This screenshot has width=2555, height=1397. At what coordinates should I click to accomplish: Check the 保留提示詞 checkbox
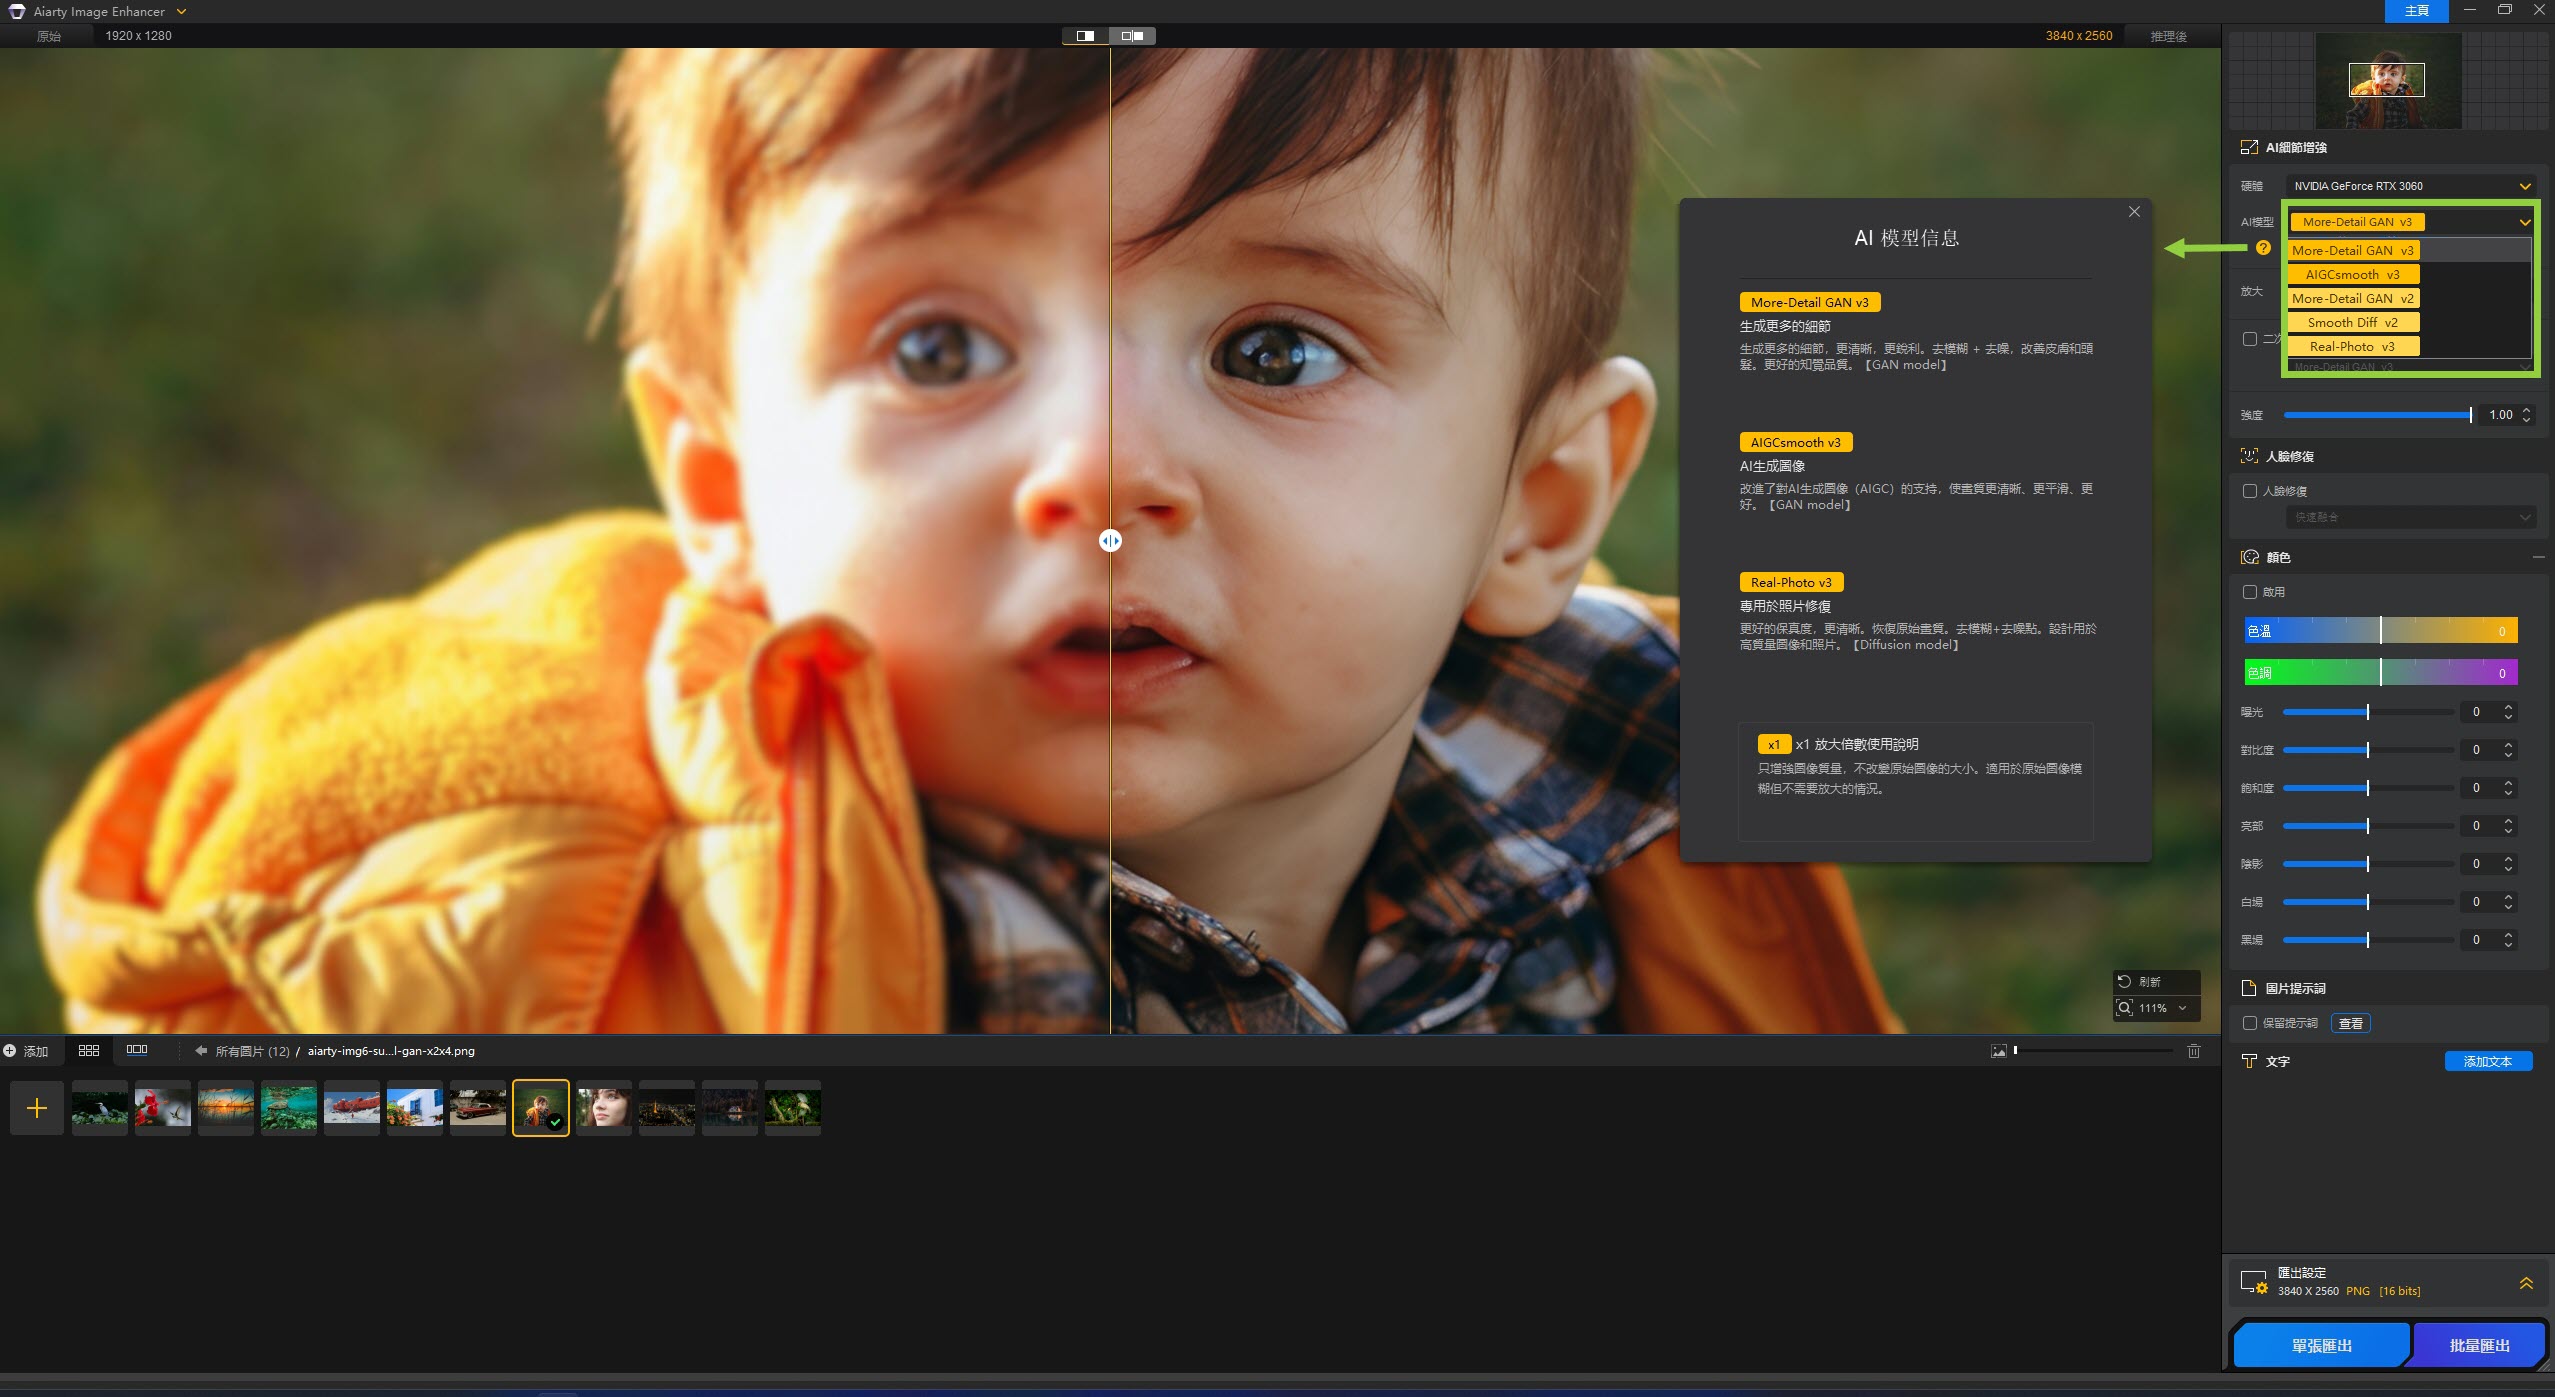pos(2250,1023)
